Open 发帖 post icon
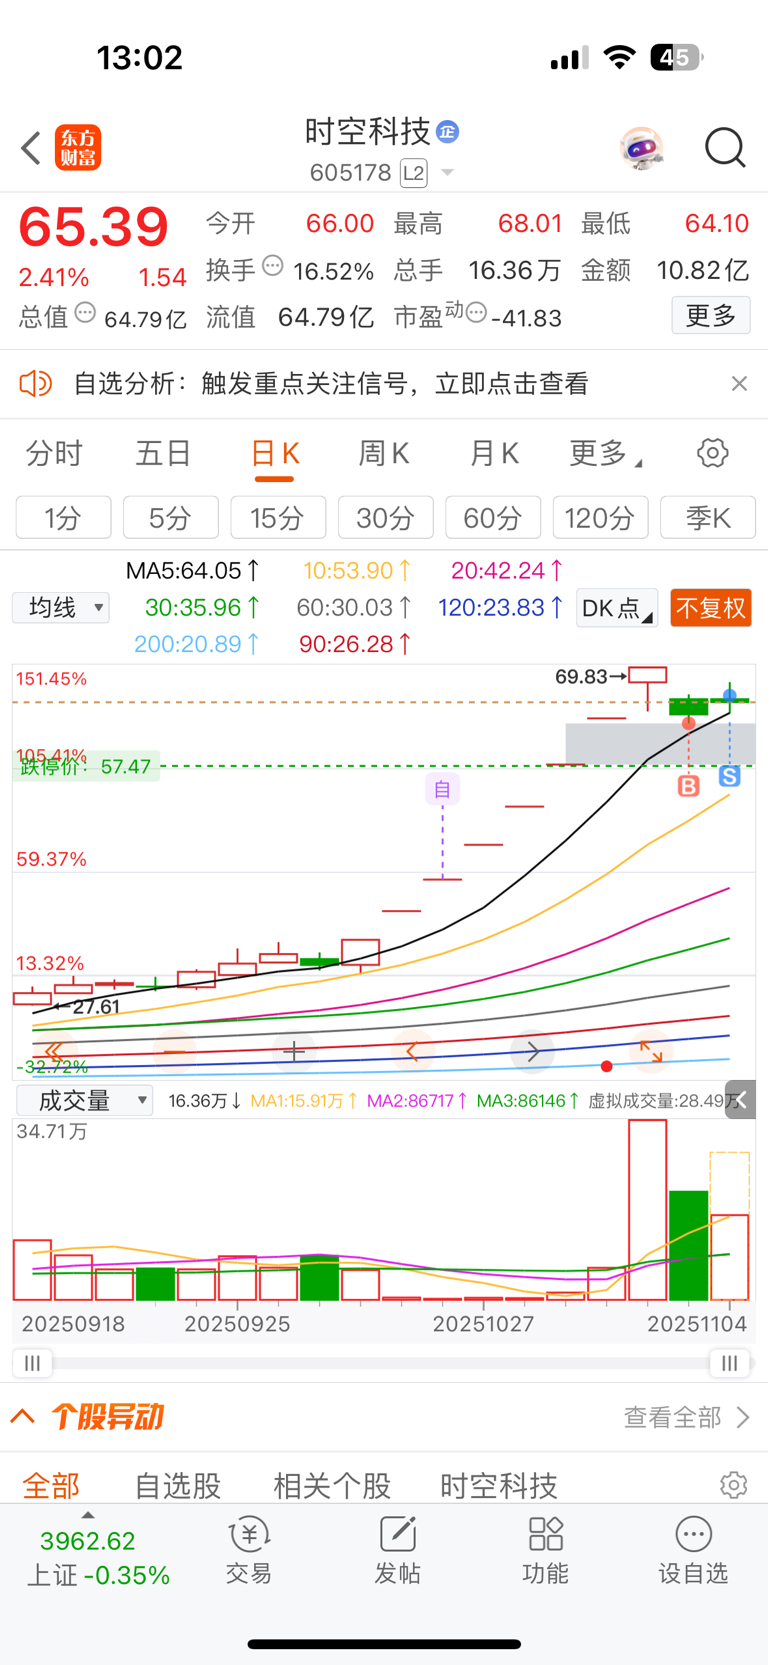 397,1549
